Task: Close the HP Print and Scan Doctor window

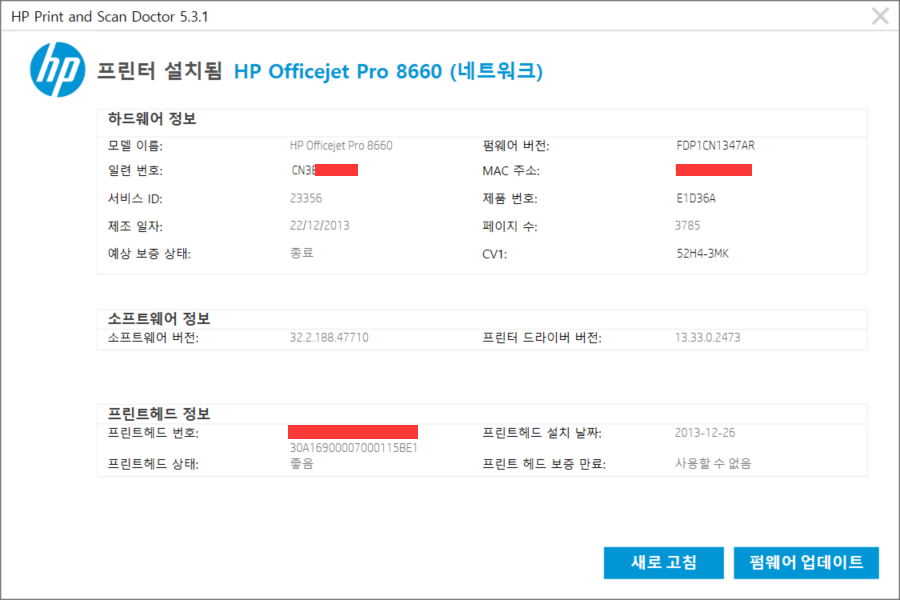Action: point(880,16)
